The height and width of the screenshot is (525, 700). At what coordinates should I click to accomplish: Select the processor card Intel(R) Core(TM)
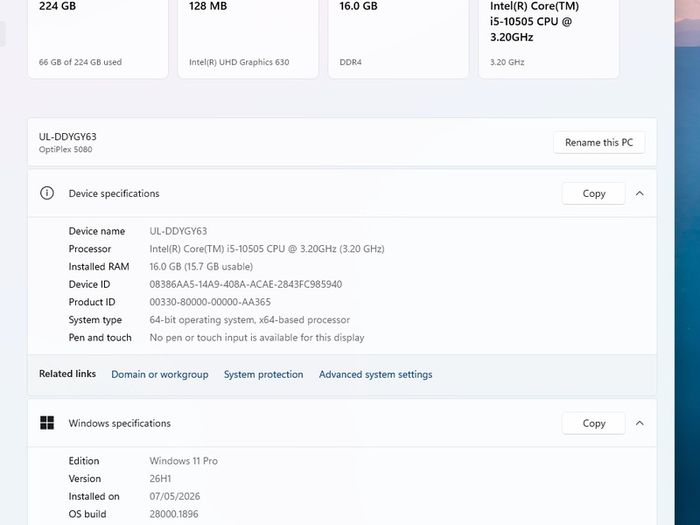[x=549, y=38]
